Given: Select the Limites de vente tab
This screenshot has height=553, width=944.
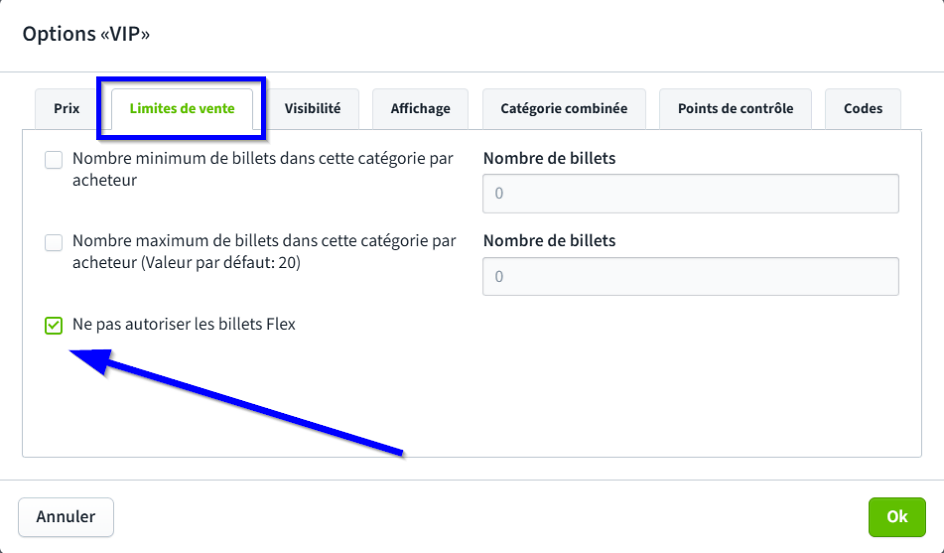Looking at the screenshot, I should (x=182, y=108).
